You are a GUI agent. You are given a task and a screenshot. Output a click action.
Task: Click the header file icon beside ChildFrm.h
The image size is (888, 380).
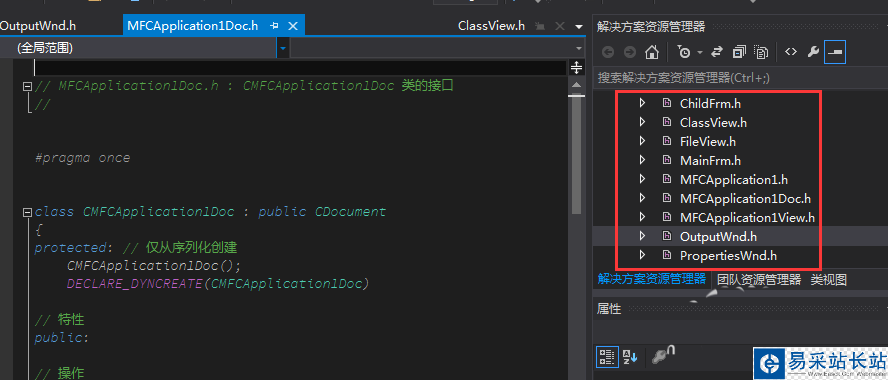(667, 103)
